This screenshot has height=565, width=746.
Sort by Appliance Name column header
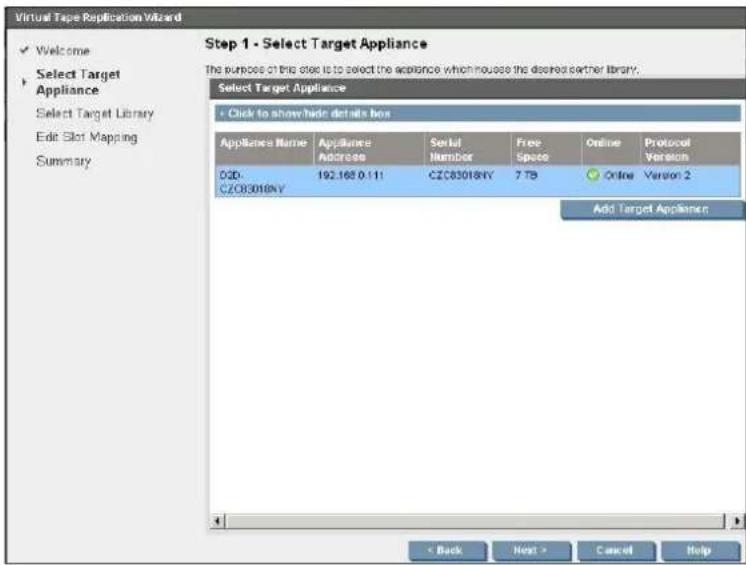[264, 149]
